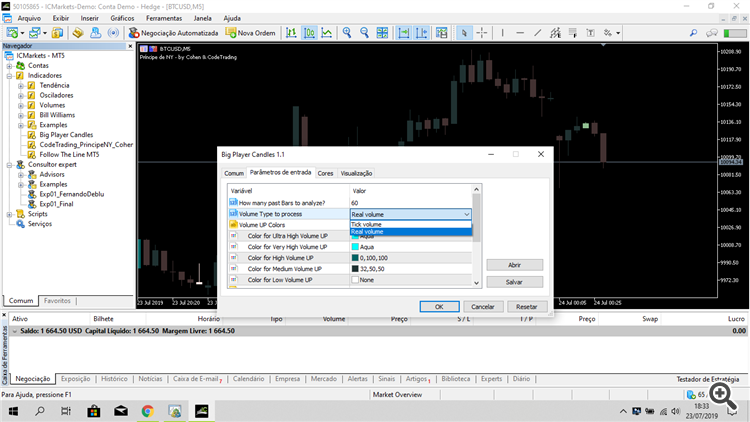Select the crosshair tool
750x422 pixels.
tap(482, 33)
